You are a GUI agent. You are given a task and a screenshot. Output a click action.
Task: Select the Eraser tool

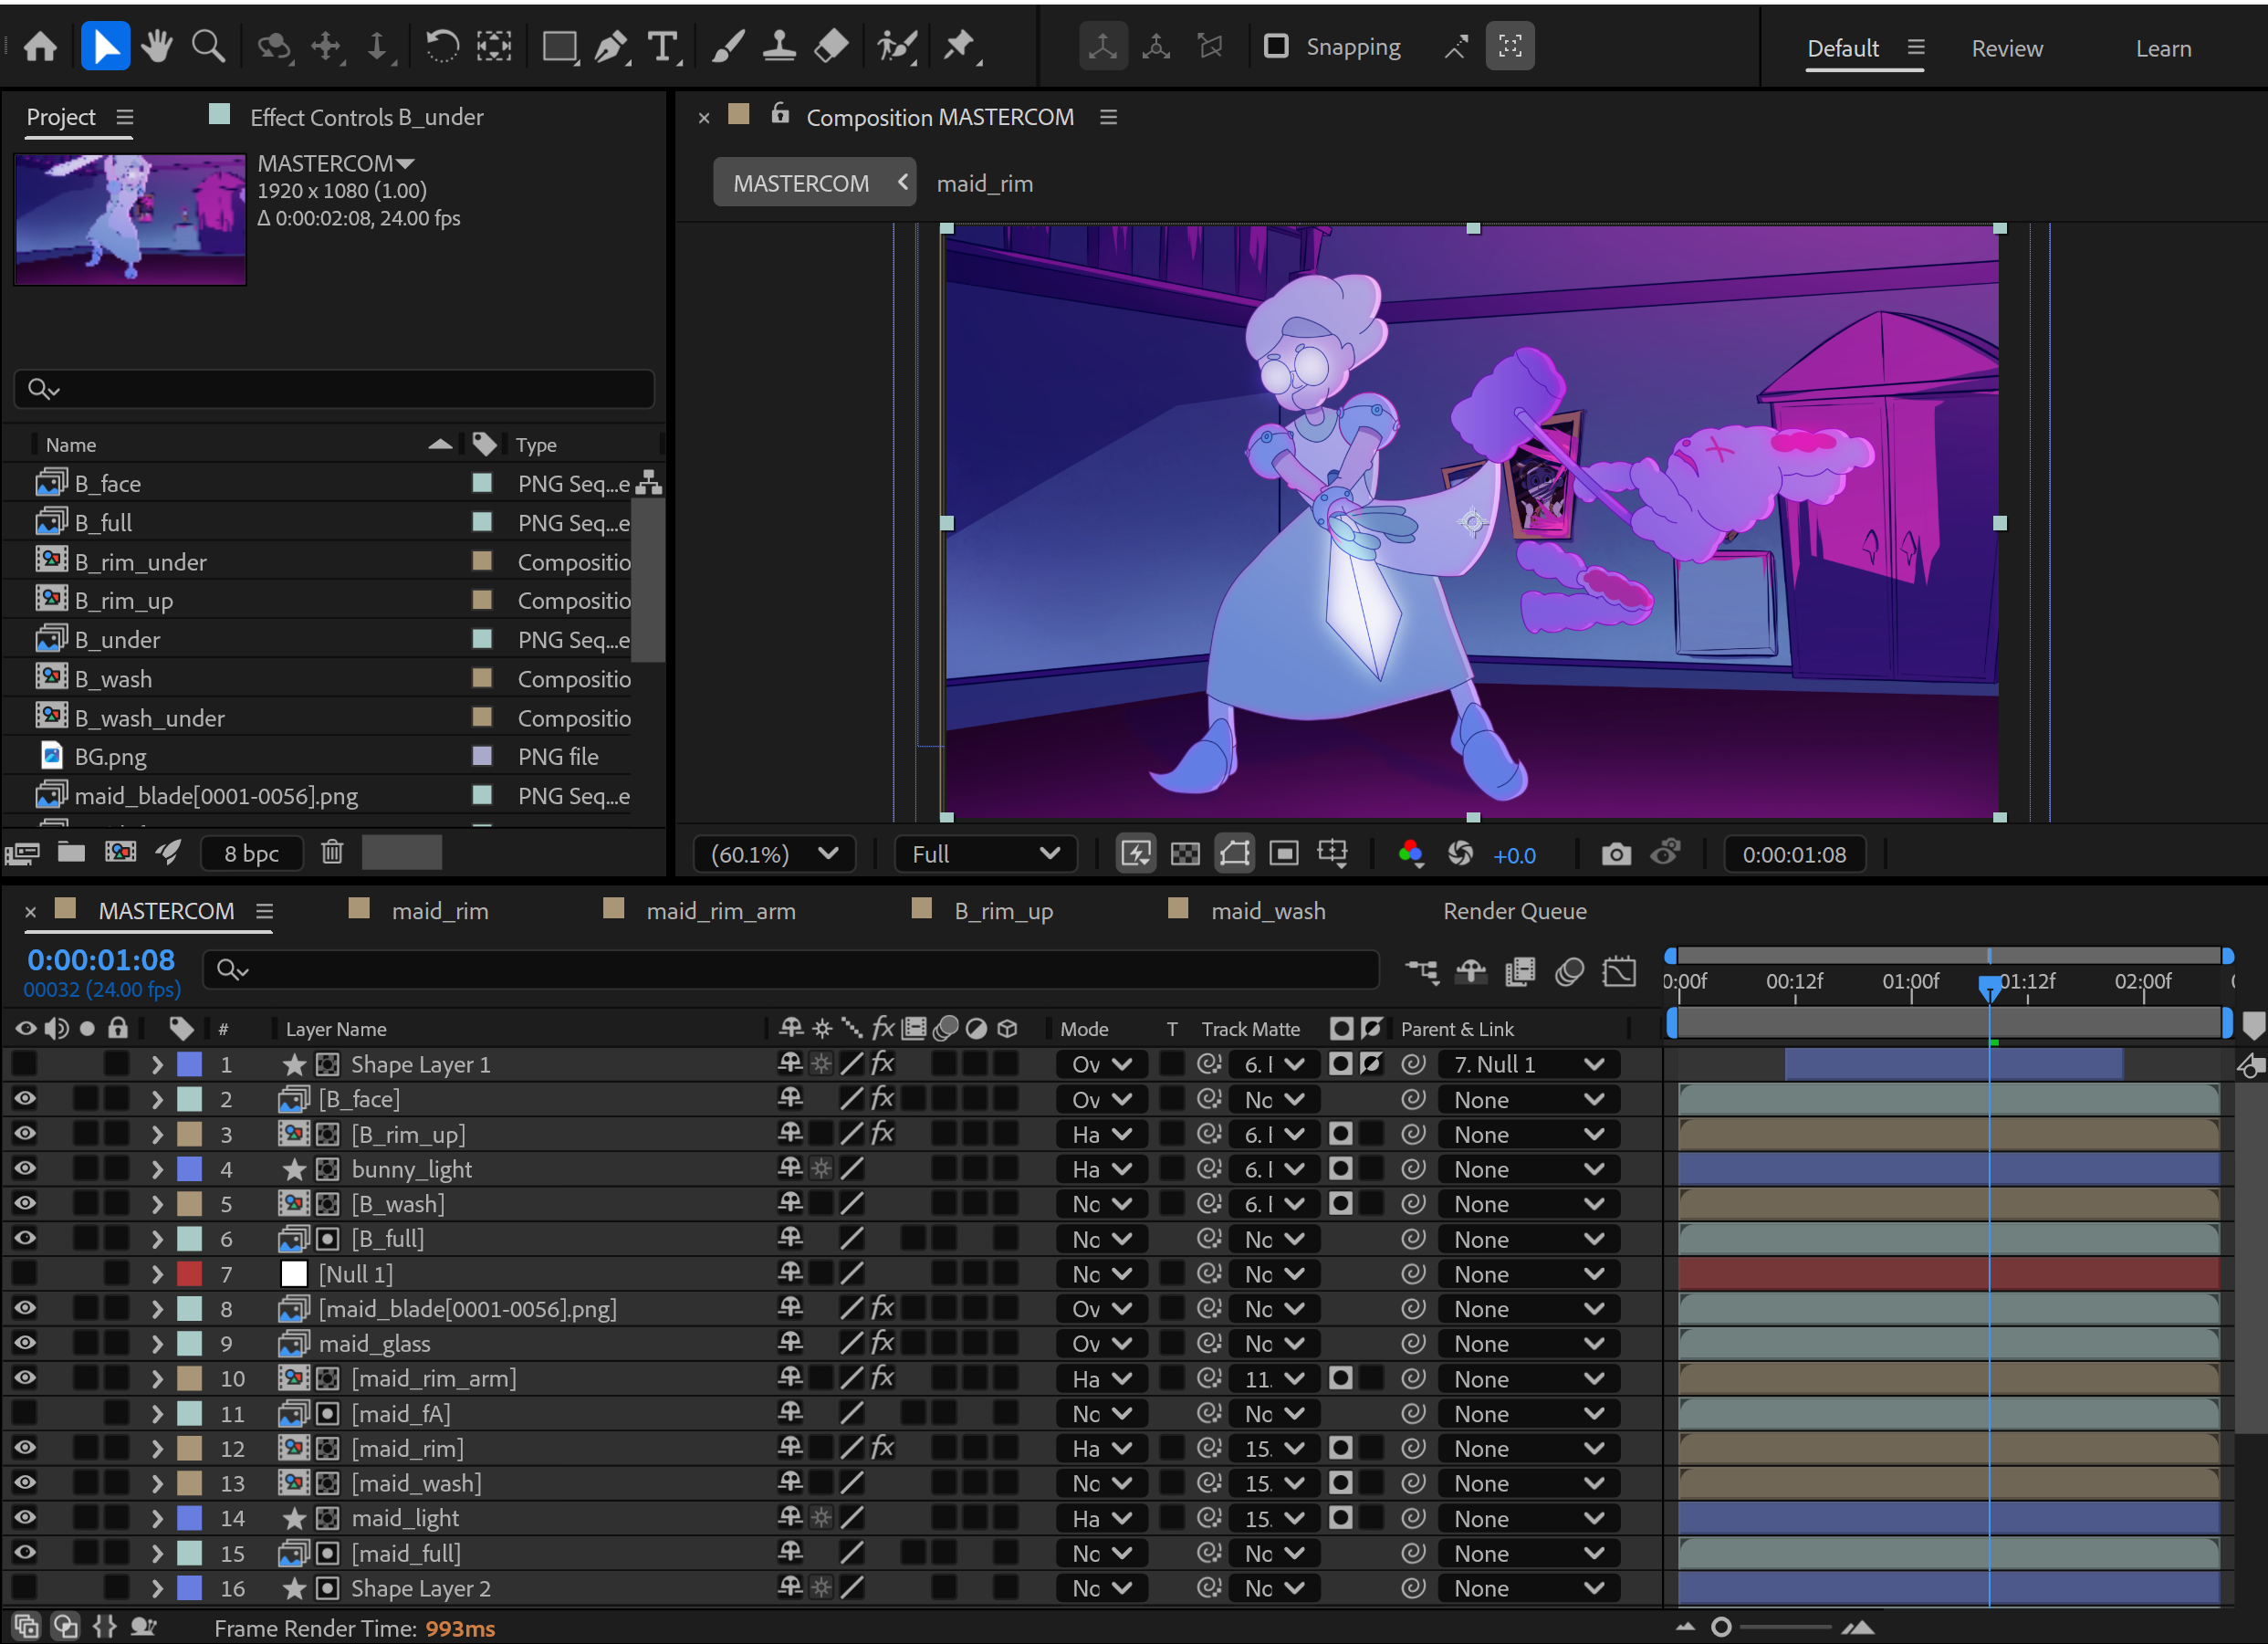click(x=831, y=46)
